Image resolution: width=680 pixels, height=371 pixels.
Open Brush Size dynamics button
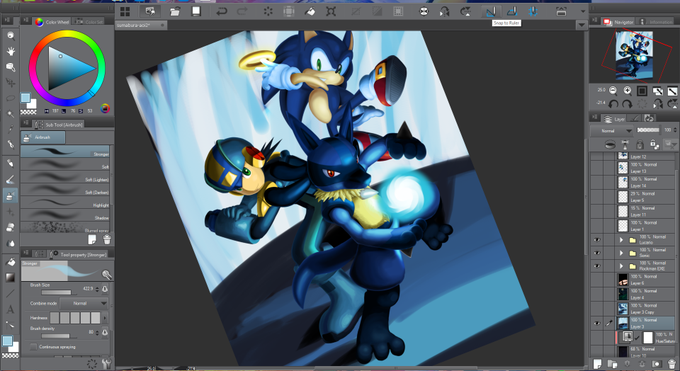tap(105, 289)
